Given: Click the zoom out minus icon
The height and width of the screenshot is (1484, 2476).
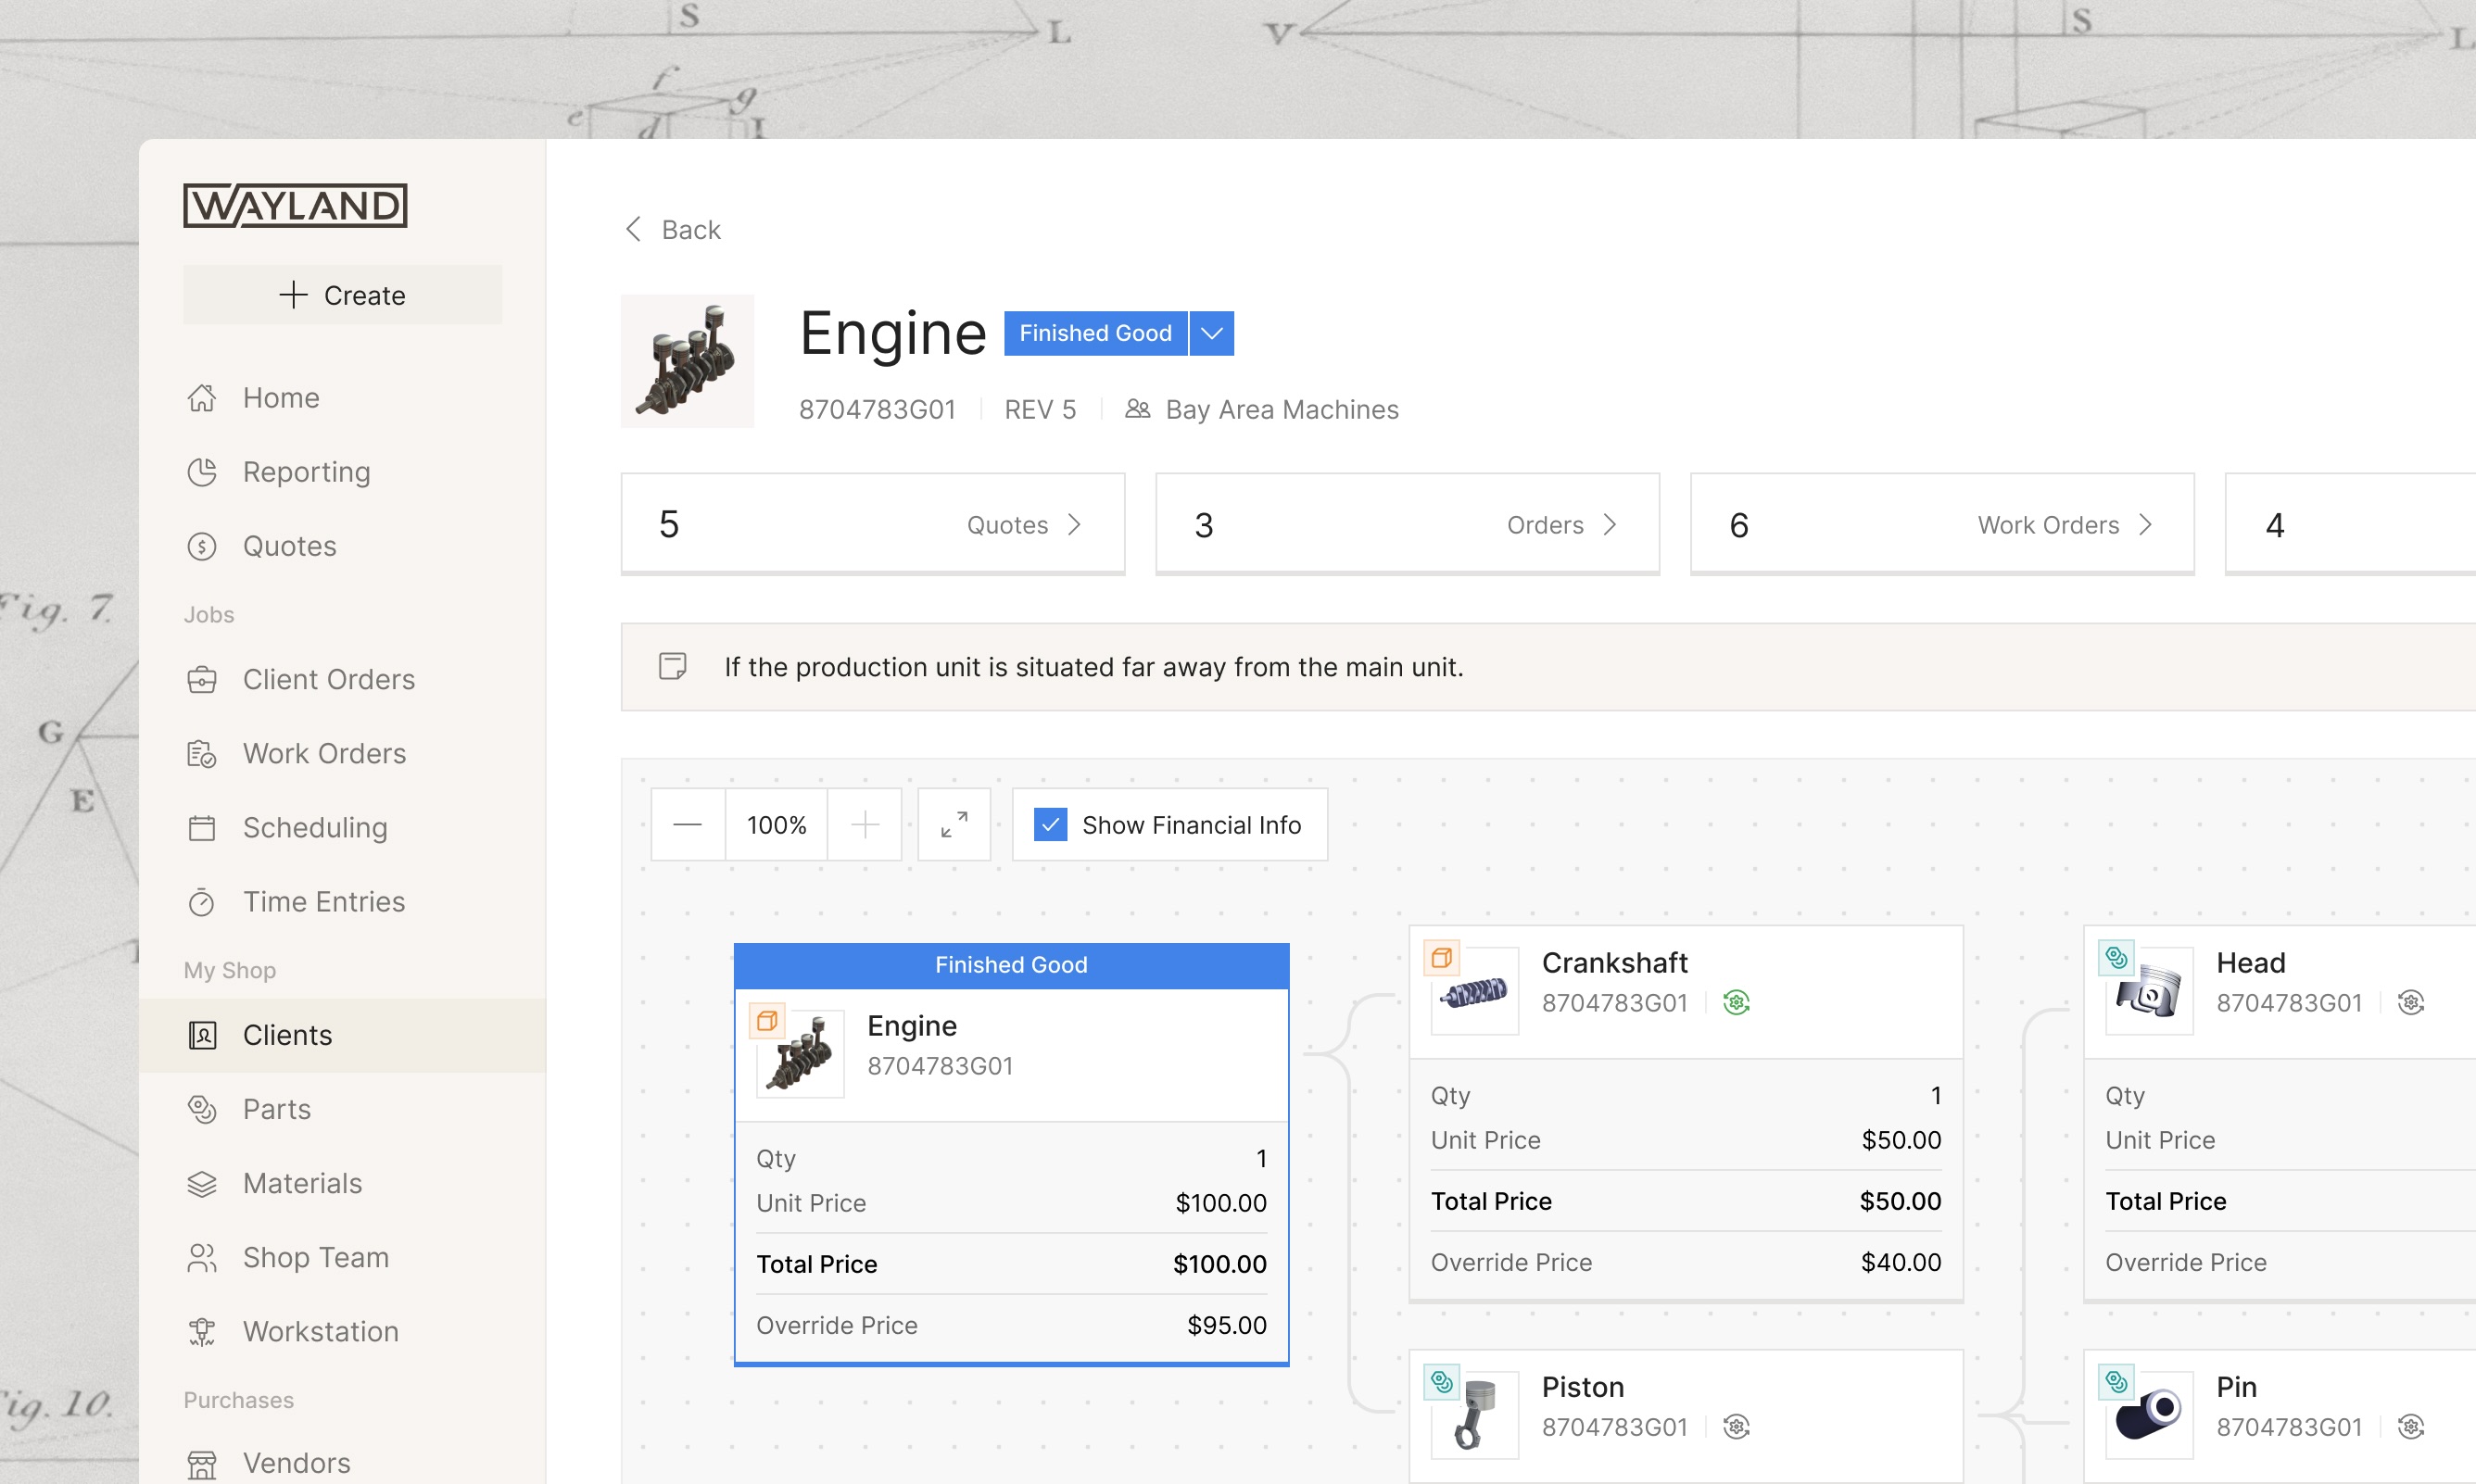Looking at the screenshot, I should tap(687, 824).
